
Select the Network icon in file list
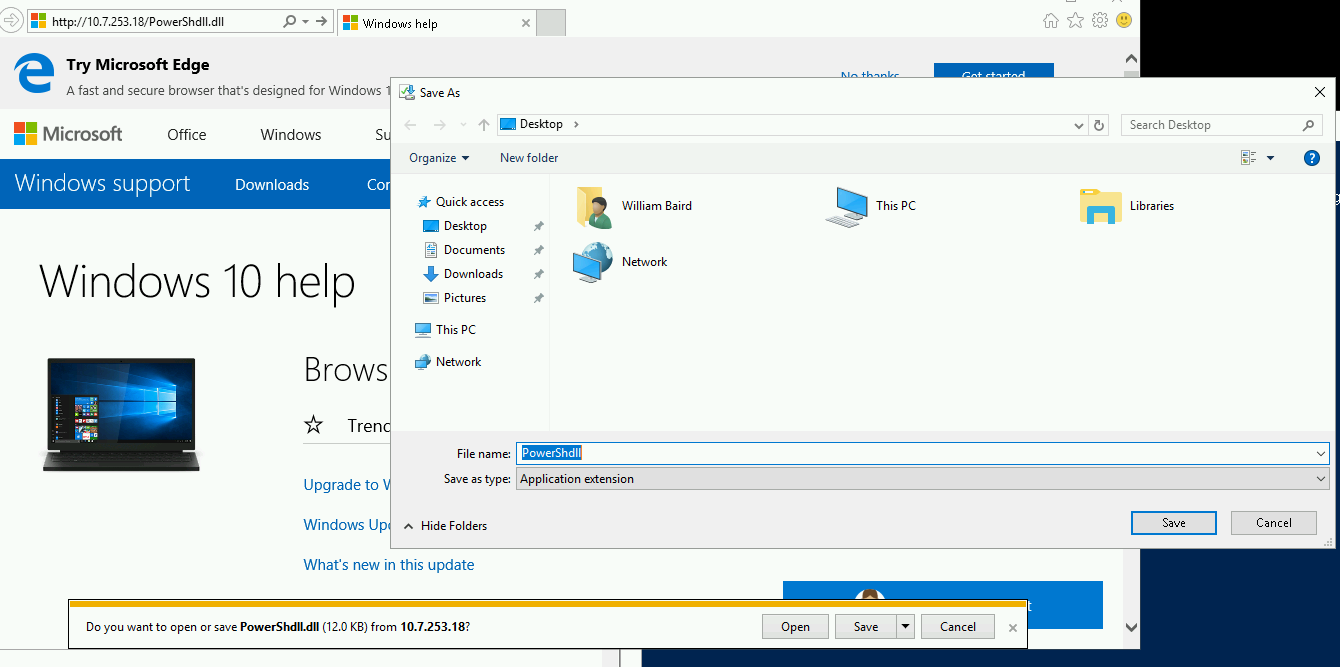(592, 262)
